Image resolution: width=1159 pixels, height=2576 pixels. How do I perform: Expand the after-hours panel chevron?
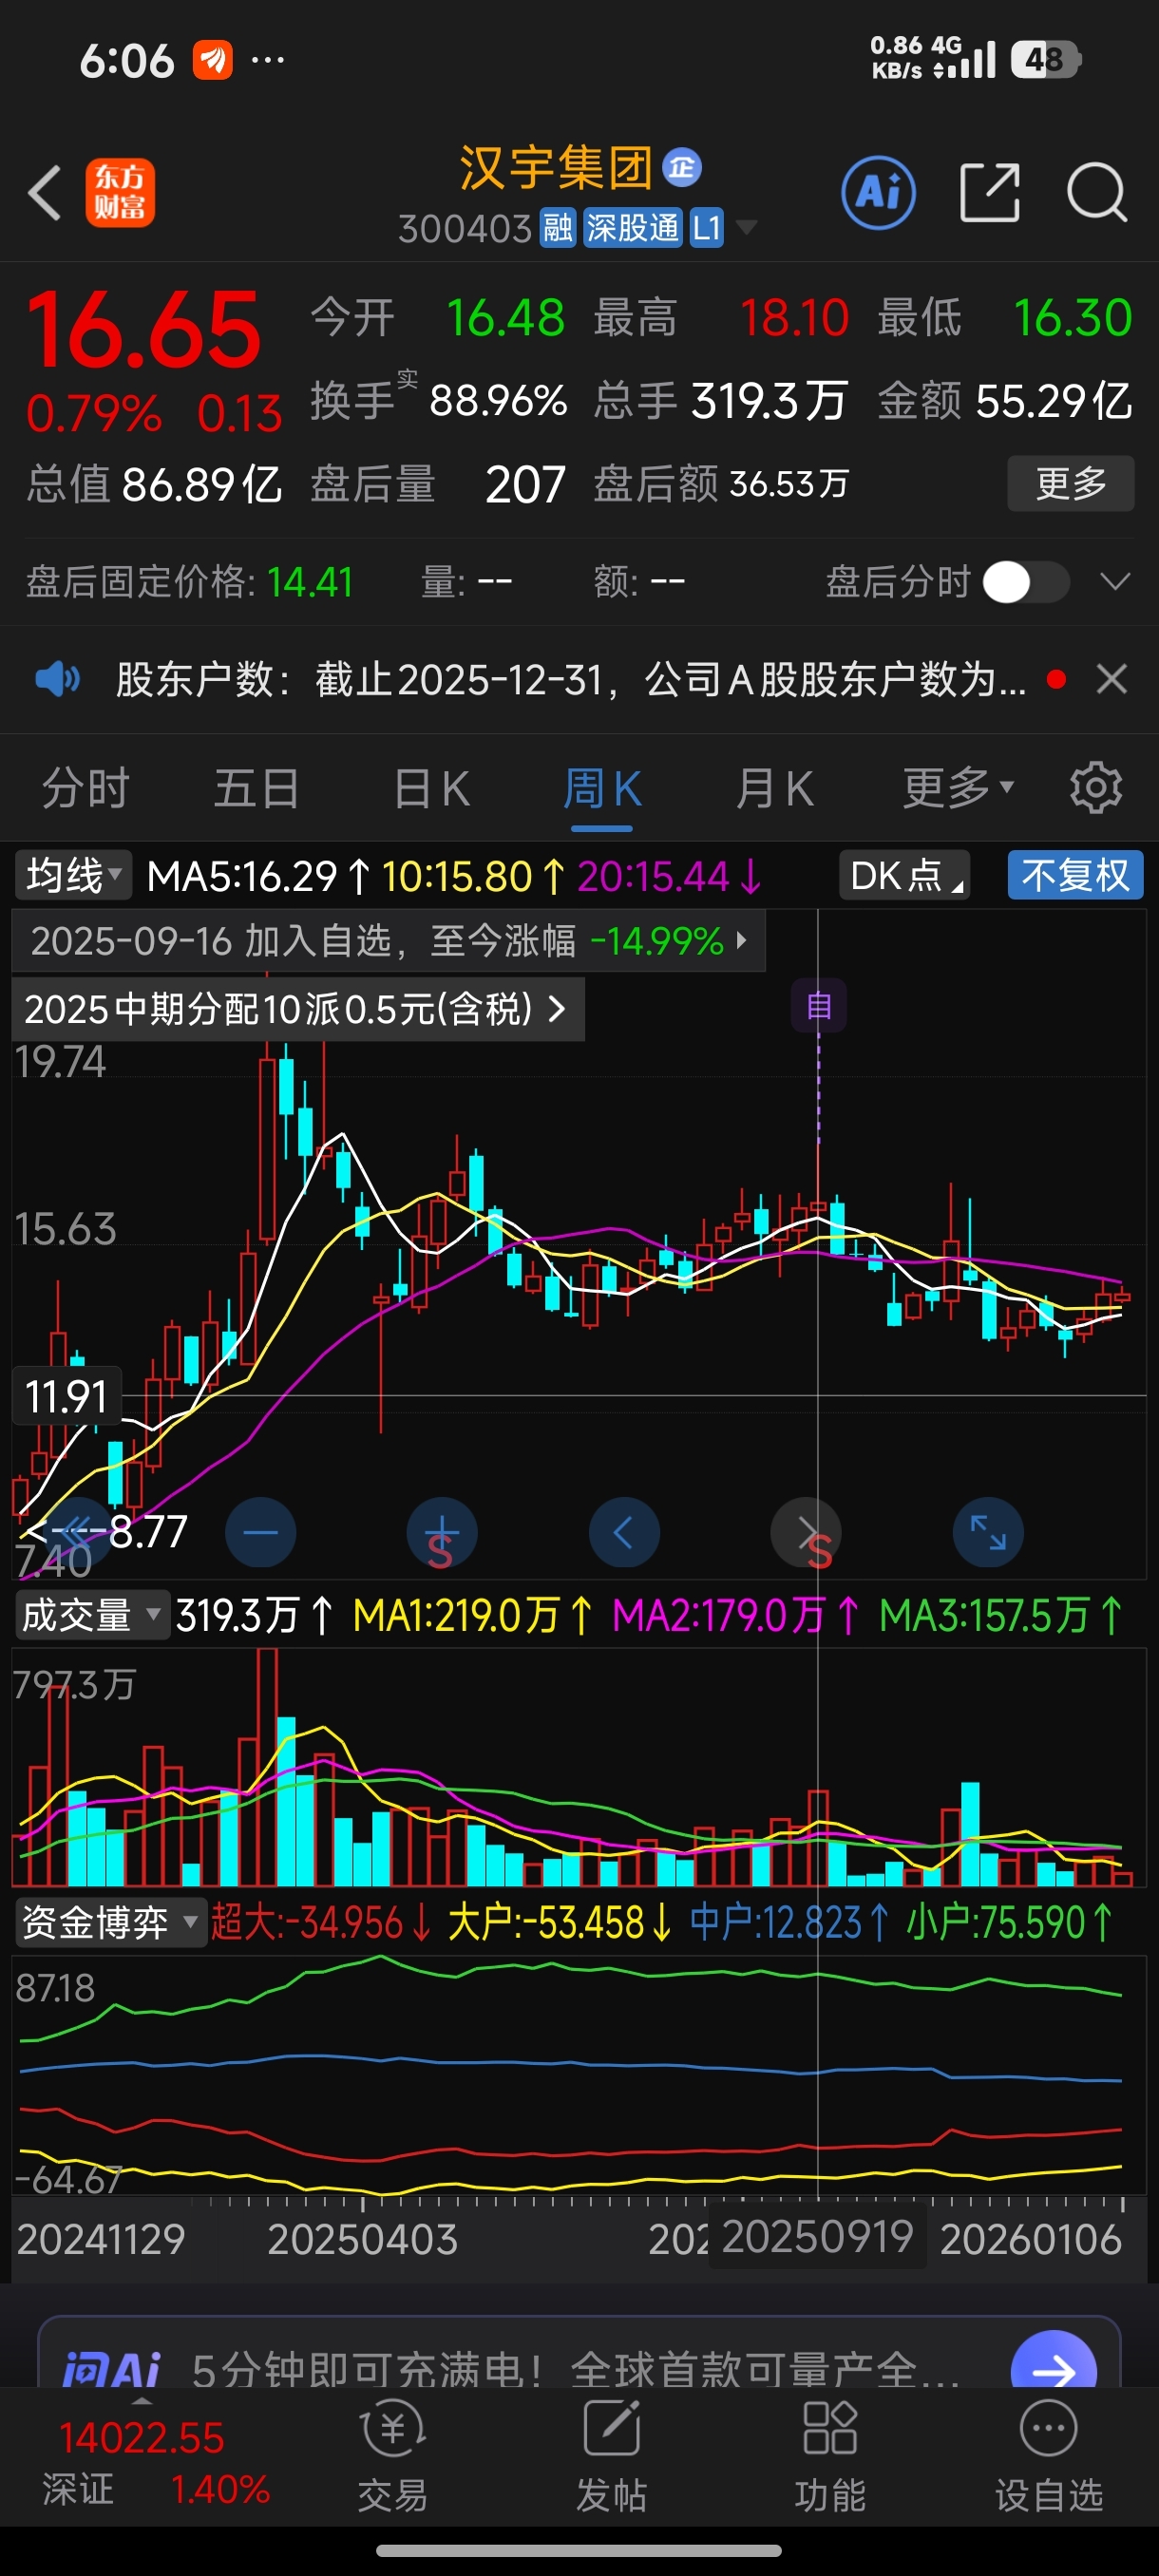[1114, 582]
